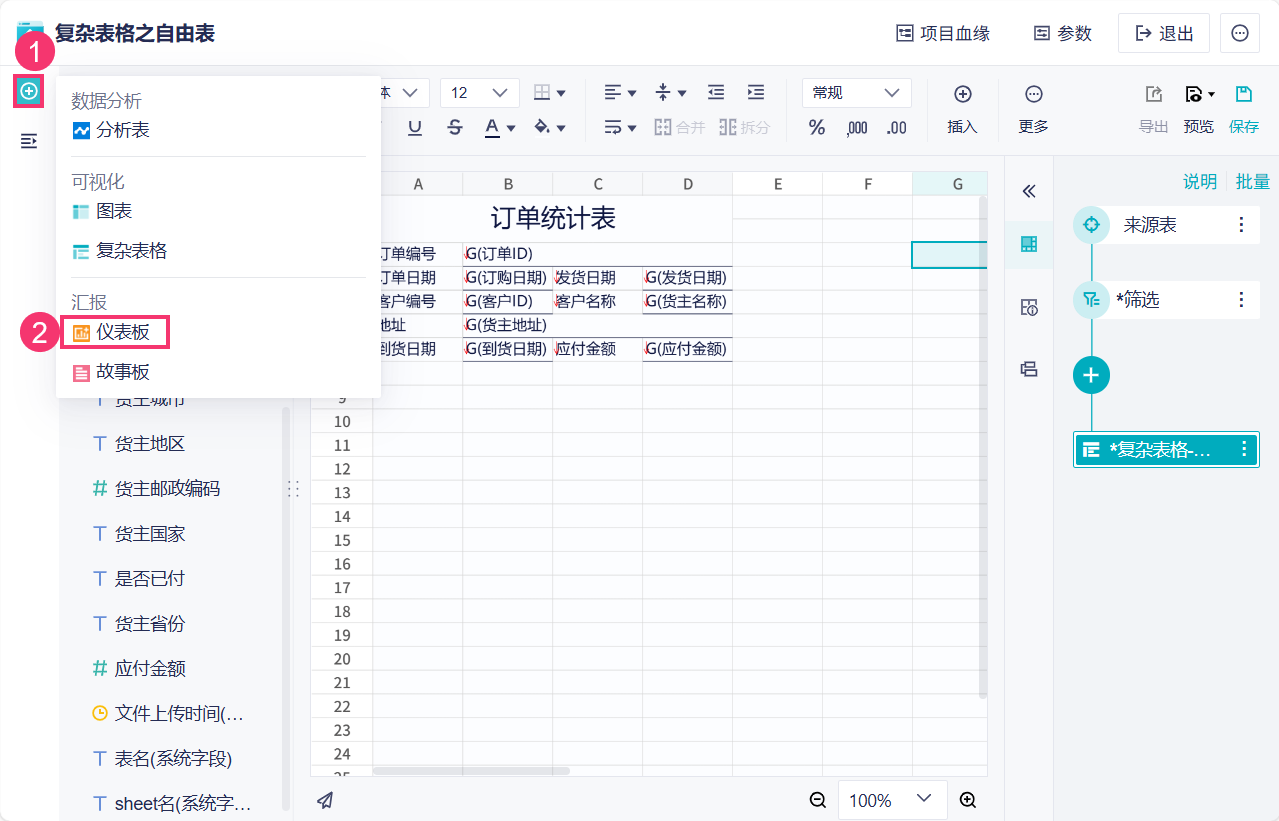Viewport: 1279px width, 821px height.
Task: Apply percent number format
Action: 817,127
